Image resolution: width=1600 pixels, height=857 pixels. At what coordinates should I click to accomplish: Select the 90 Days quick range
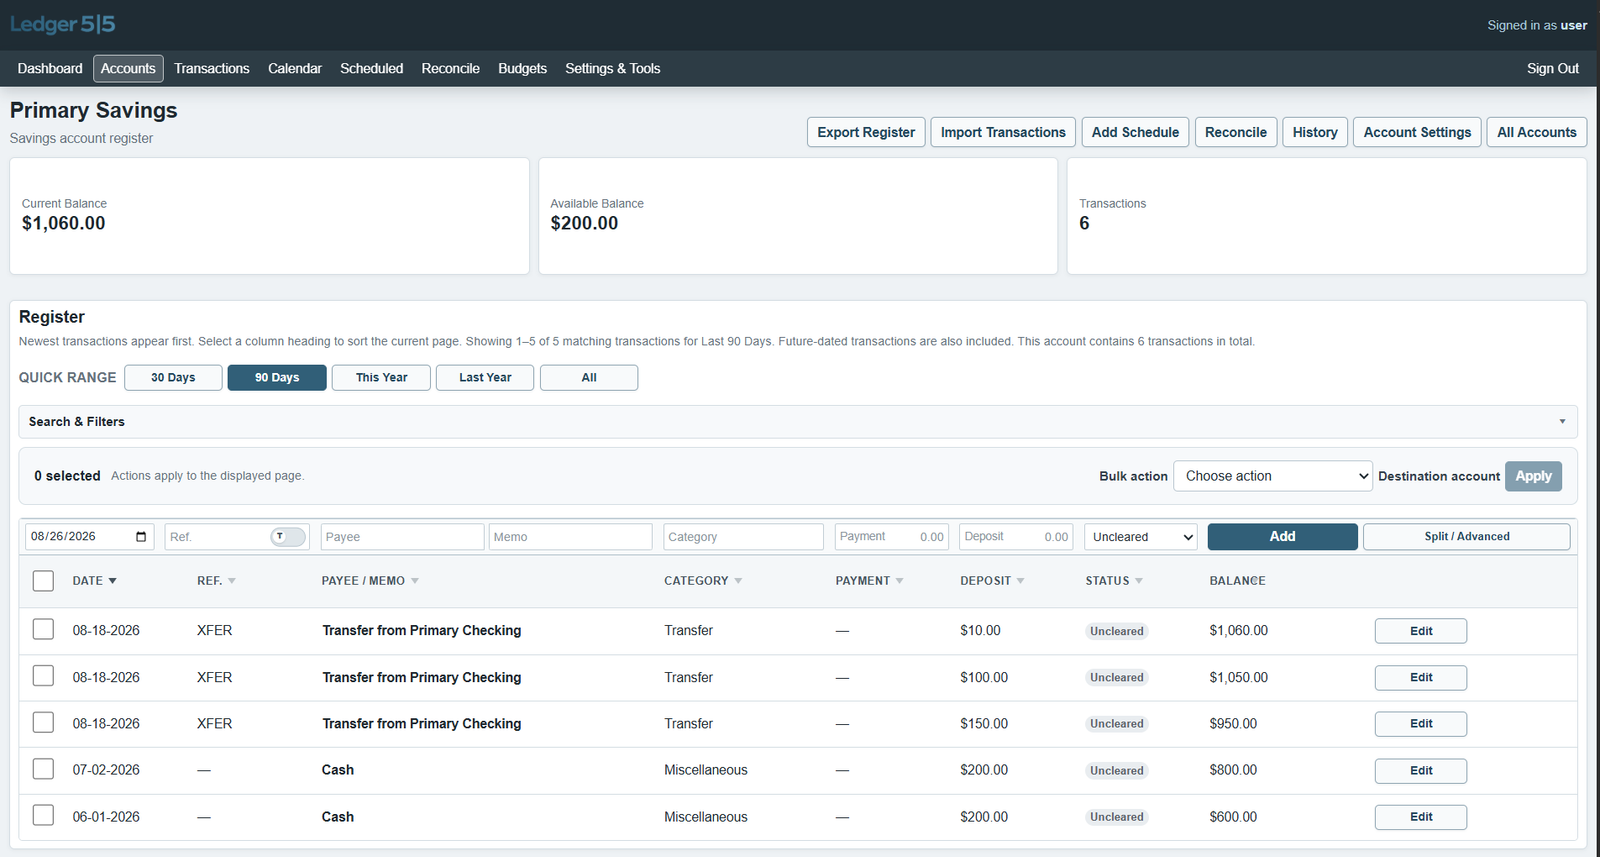tap(277, 378)
